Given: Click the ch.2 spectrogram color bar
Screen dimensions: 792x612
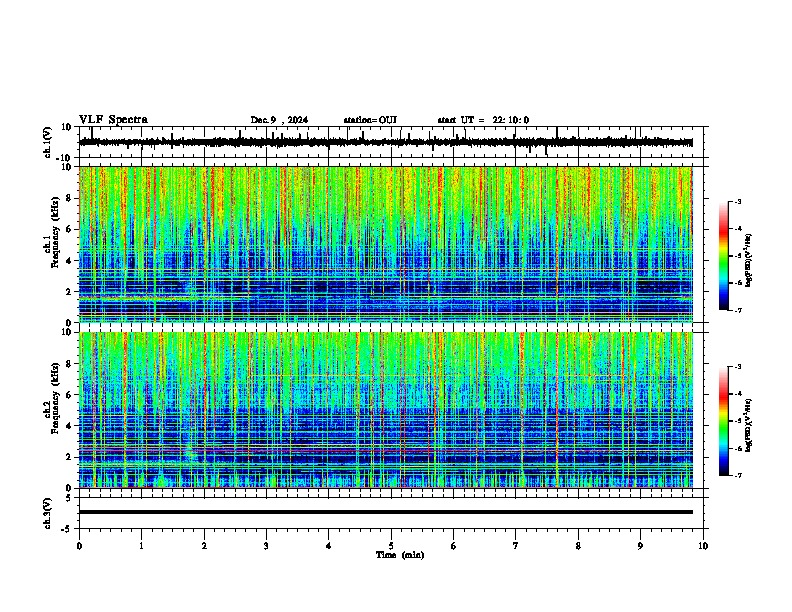Looking at the screenshot, I should (724, 421).
